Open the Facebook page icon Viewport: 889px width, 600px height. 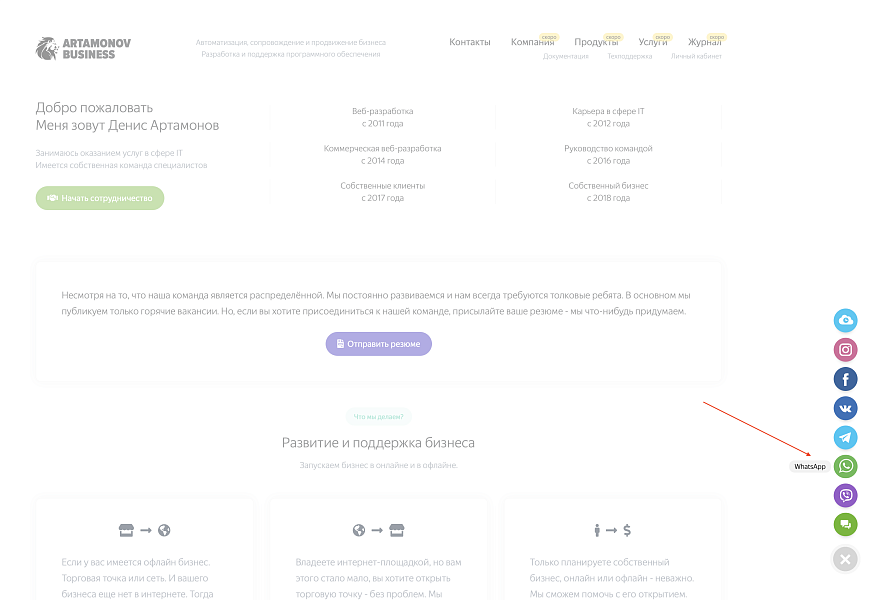click(x=845, y=378)
